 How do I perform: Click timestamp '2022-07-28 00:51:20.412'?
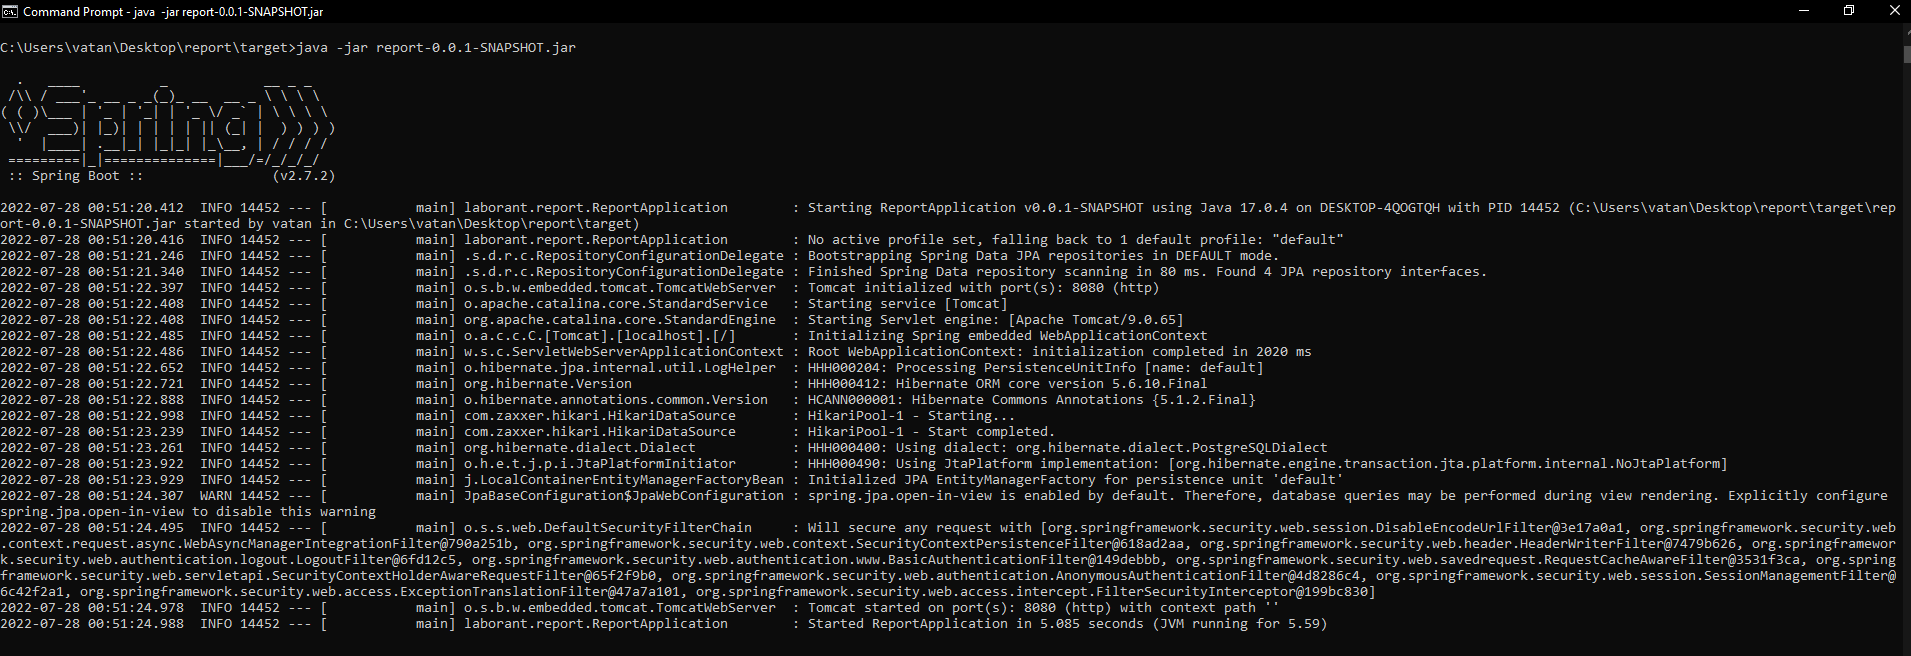92,207
